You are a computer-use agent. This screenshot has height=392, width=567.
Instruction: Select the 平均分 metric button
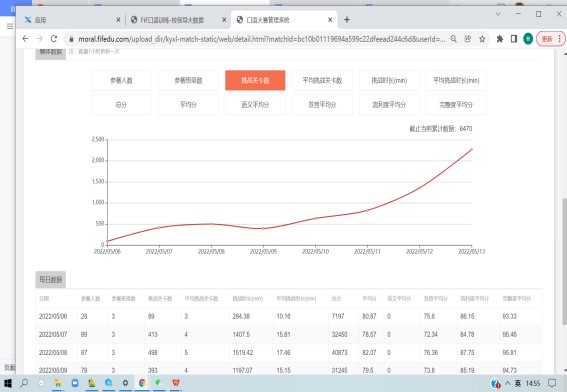pos(188,105)
